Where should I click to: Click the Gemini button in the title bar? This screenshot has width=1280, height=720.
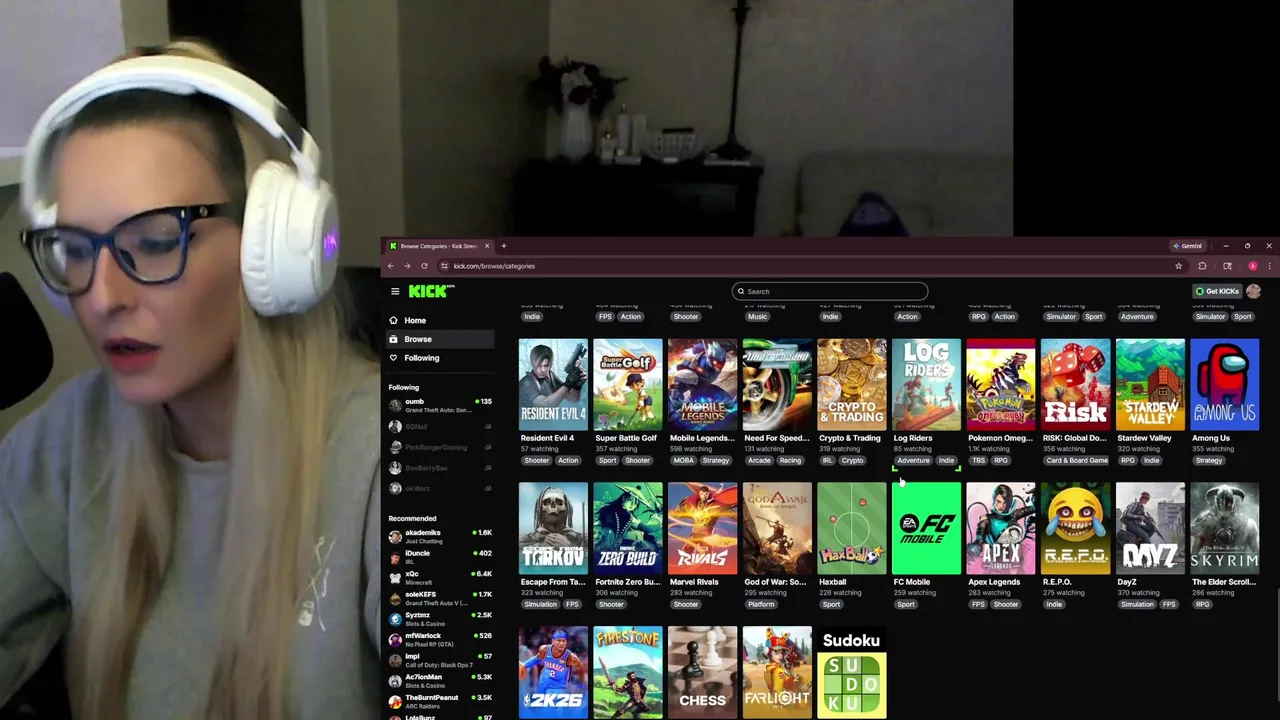(x=1188, y=246)
